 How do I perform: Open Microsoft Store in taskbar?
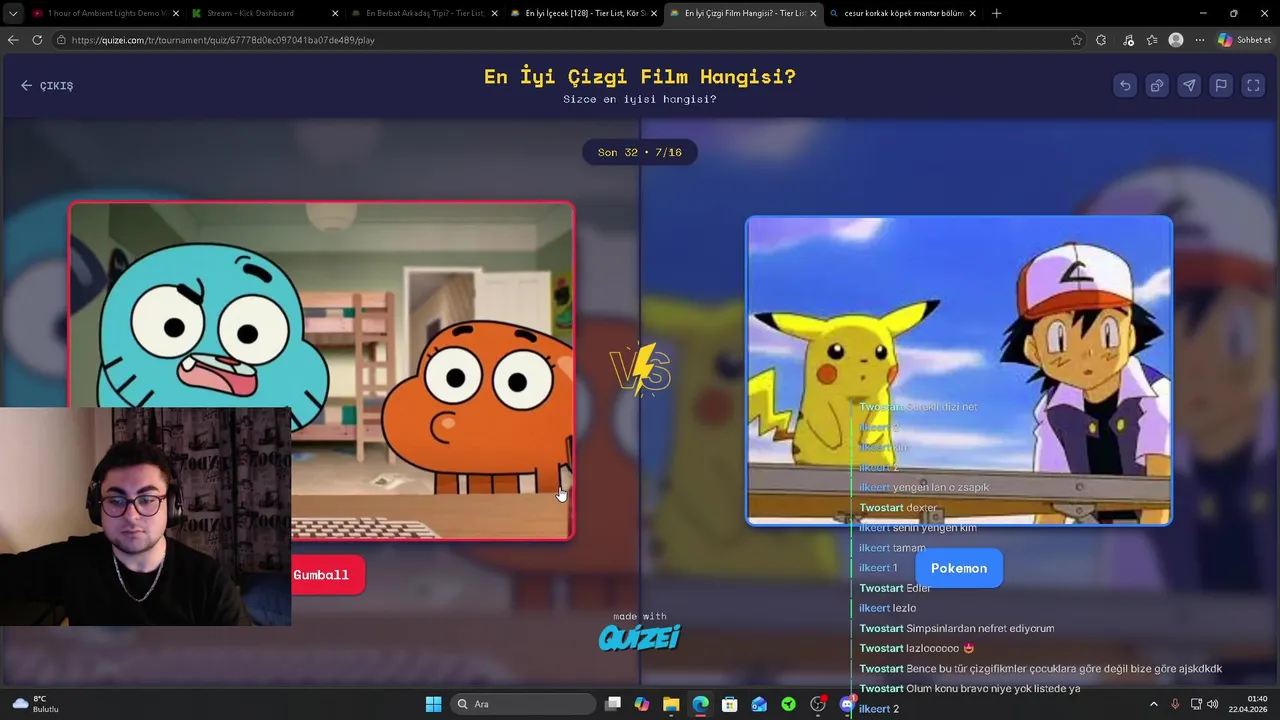click(x=730, y=704)
